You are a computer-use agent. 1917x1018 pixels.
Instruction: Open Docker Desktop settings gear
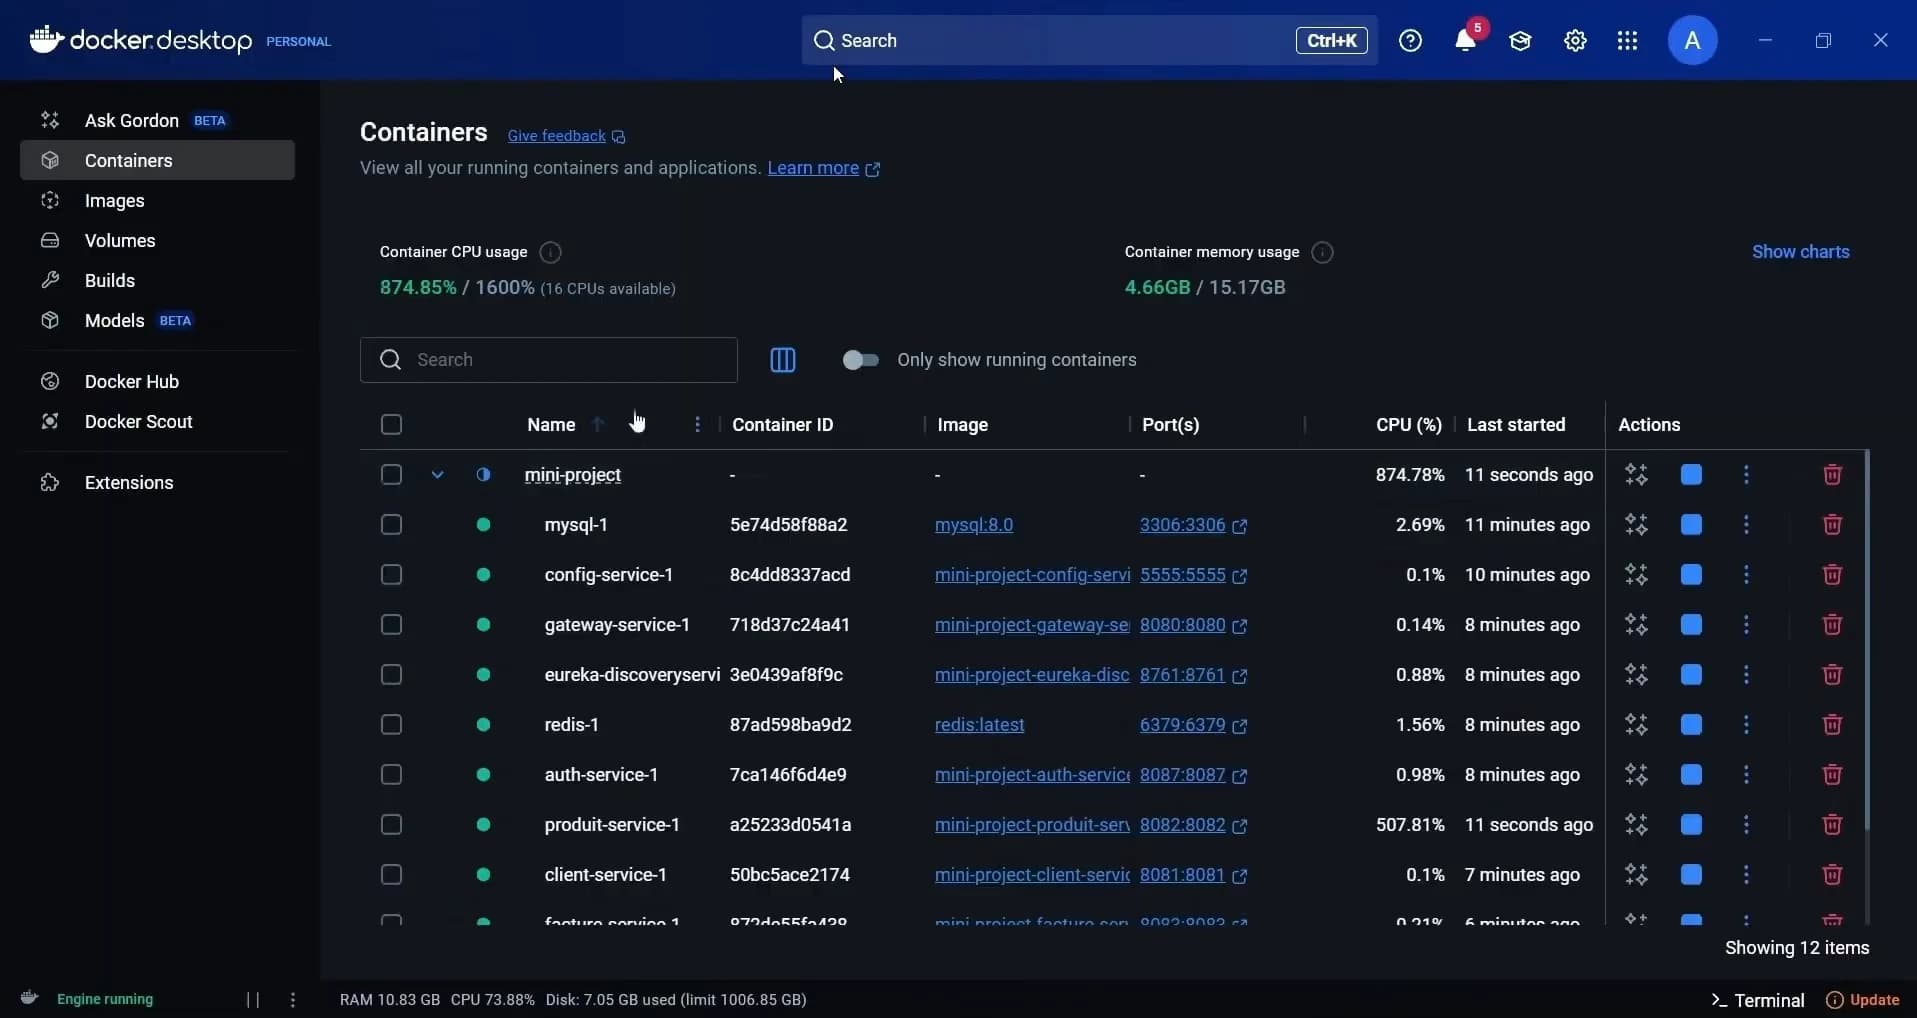pyautogui.click(x=1575, y=41)
